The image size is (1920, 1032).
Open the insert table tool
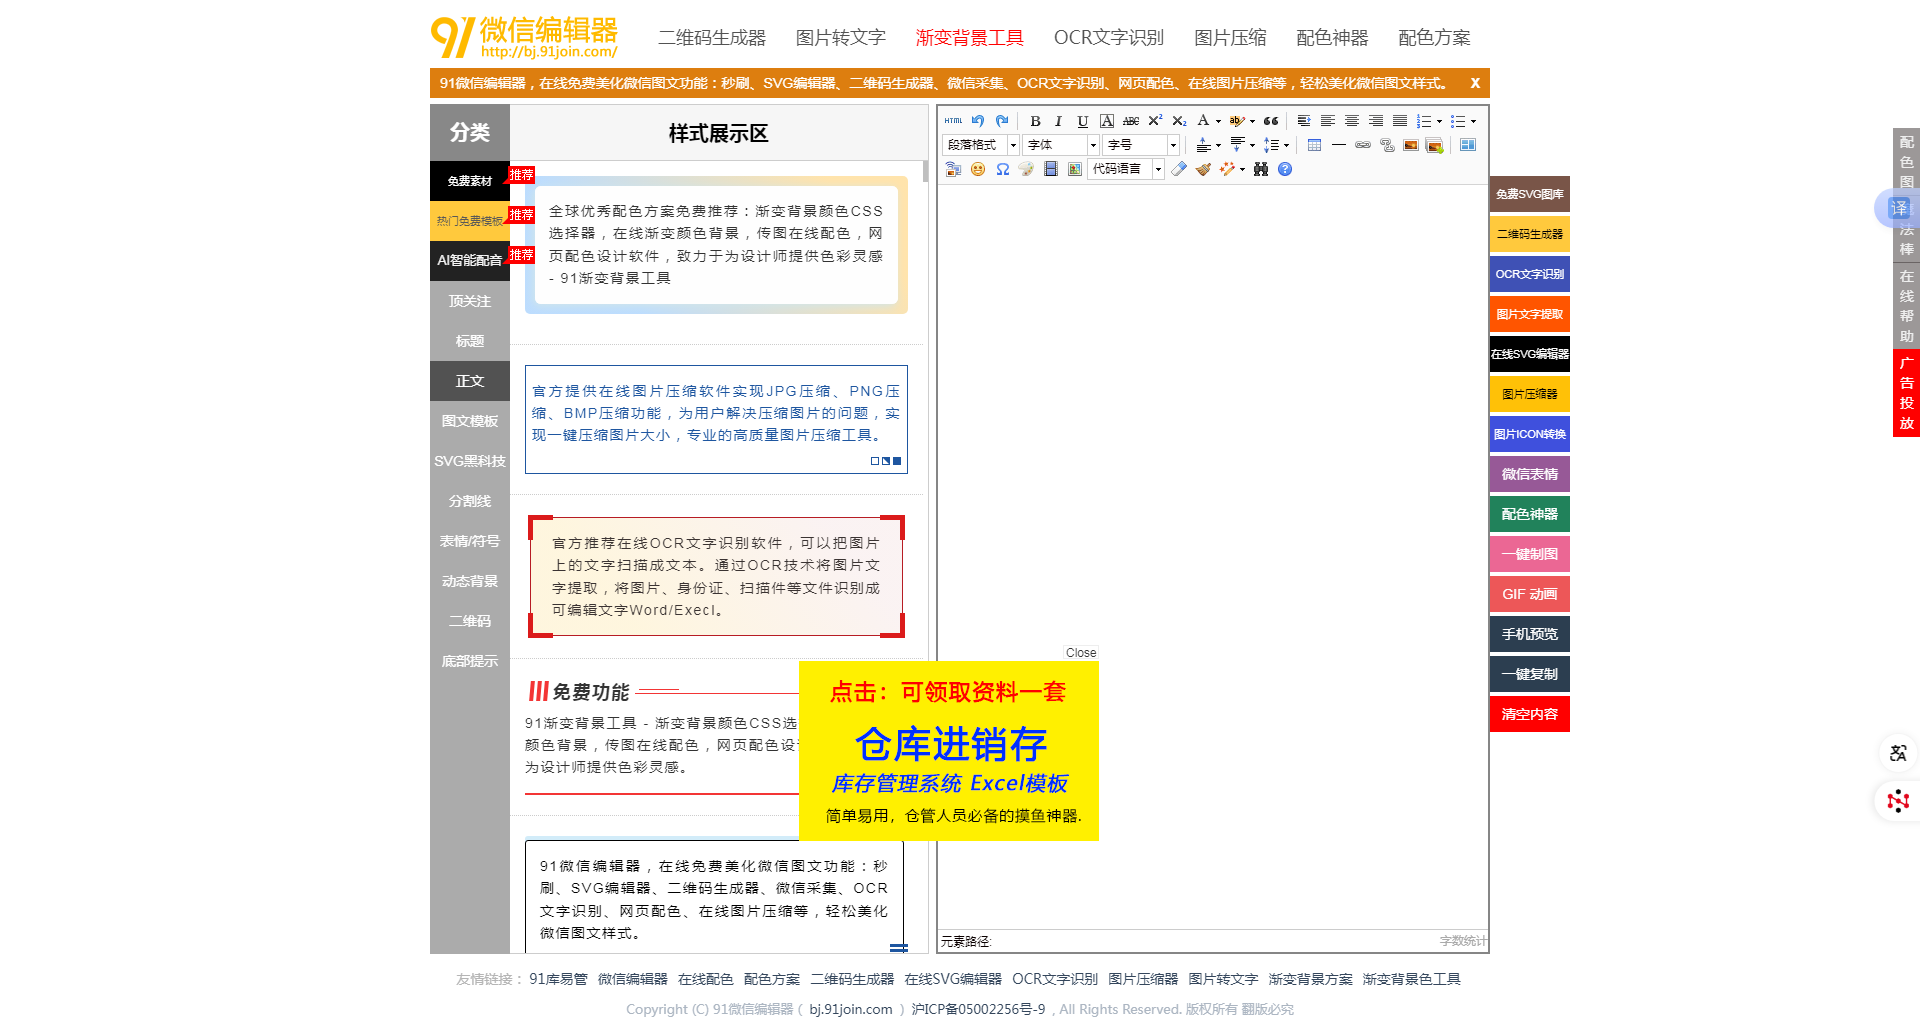click(x=1314, y=145)
